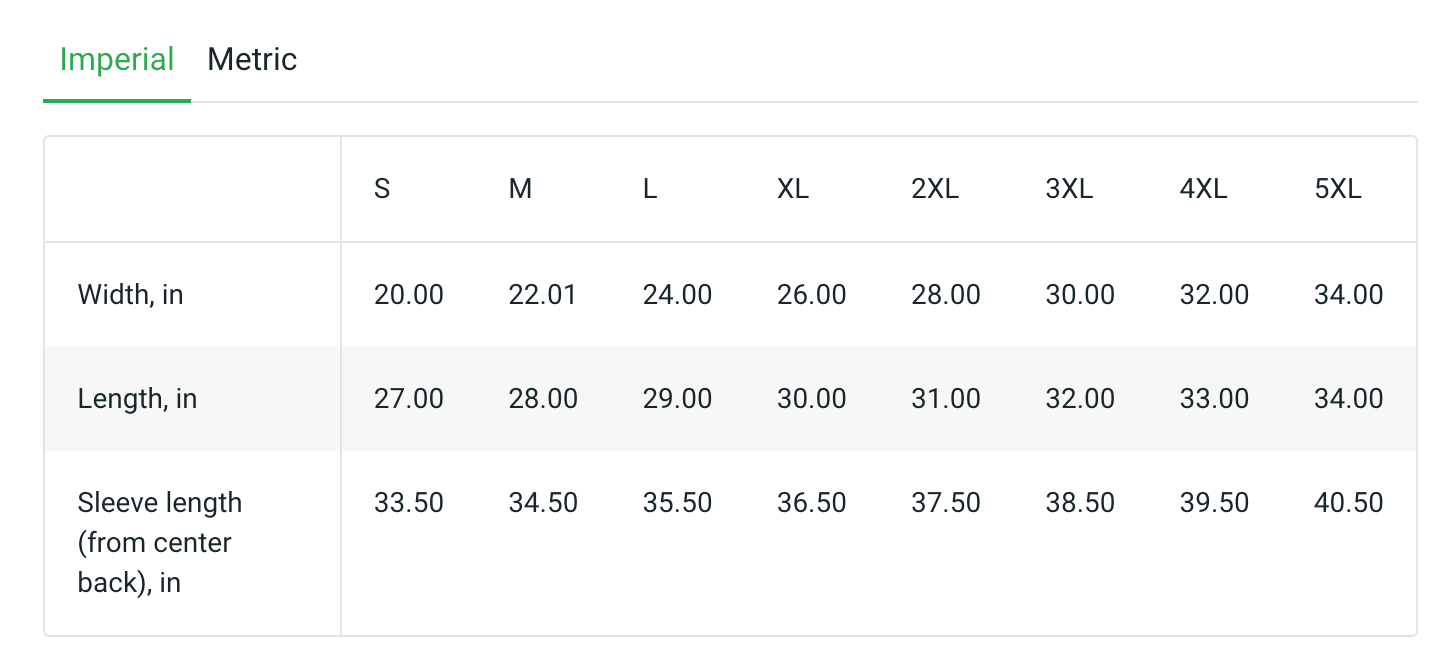Click the L size column header
This screenshot has width=1431, height=672.
tap(650, 189)
